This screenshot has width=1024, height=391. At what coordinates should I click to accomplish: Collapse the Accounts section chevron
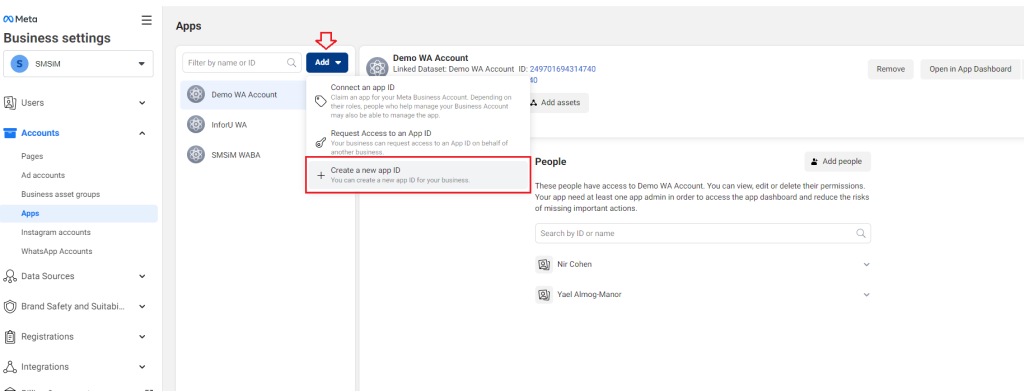142,133
